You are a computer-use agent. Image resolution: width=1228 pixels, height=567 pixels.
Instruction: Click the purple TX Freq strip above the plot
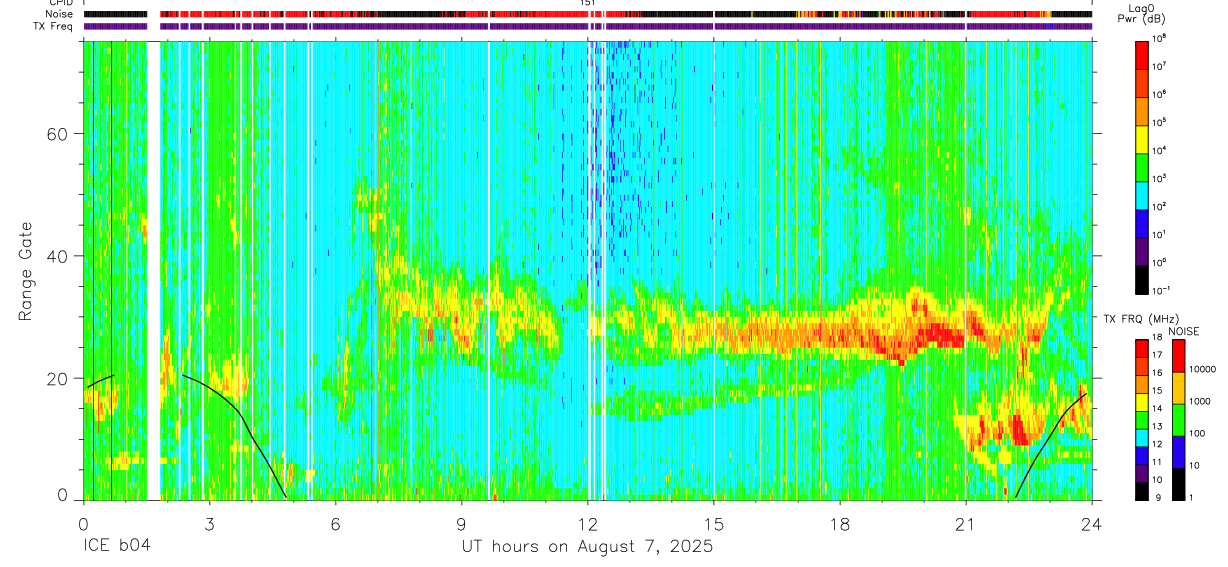click(587, 26)
